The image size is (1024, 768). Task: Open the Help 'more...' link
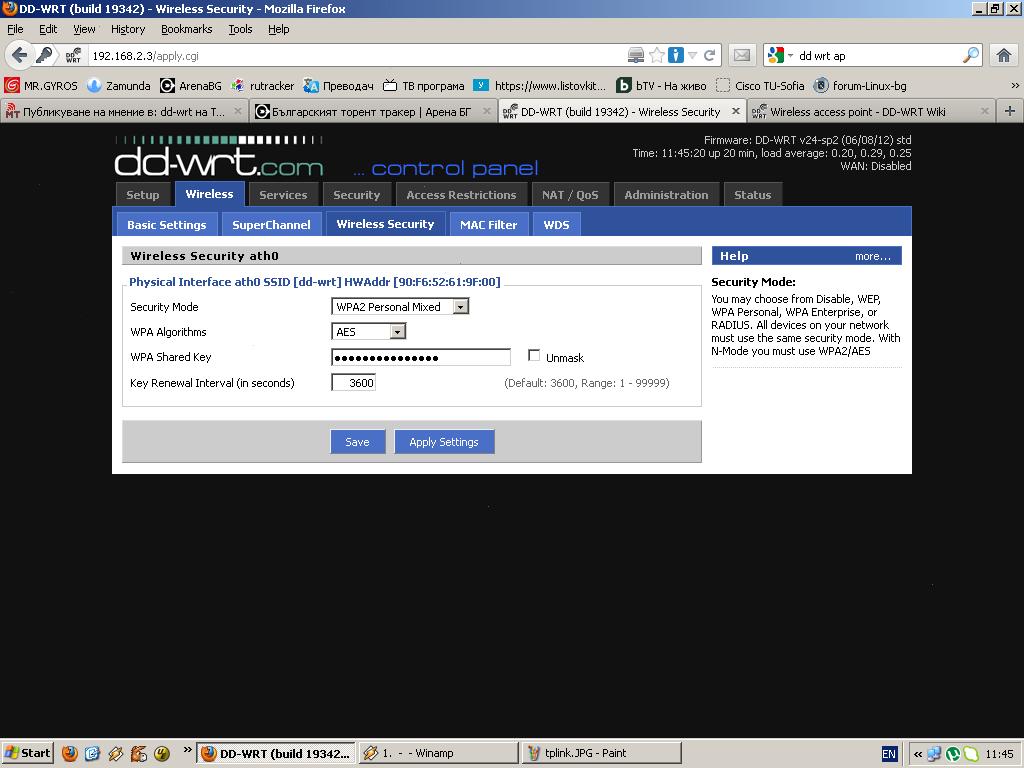pyautogui.click(x=872, y=257)
